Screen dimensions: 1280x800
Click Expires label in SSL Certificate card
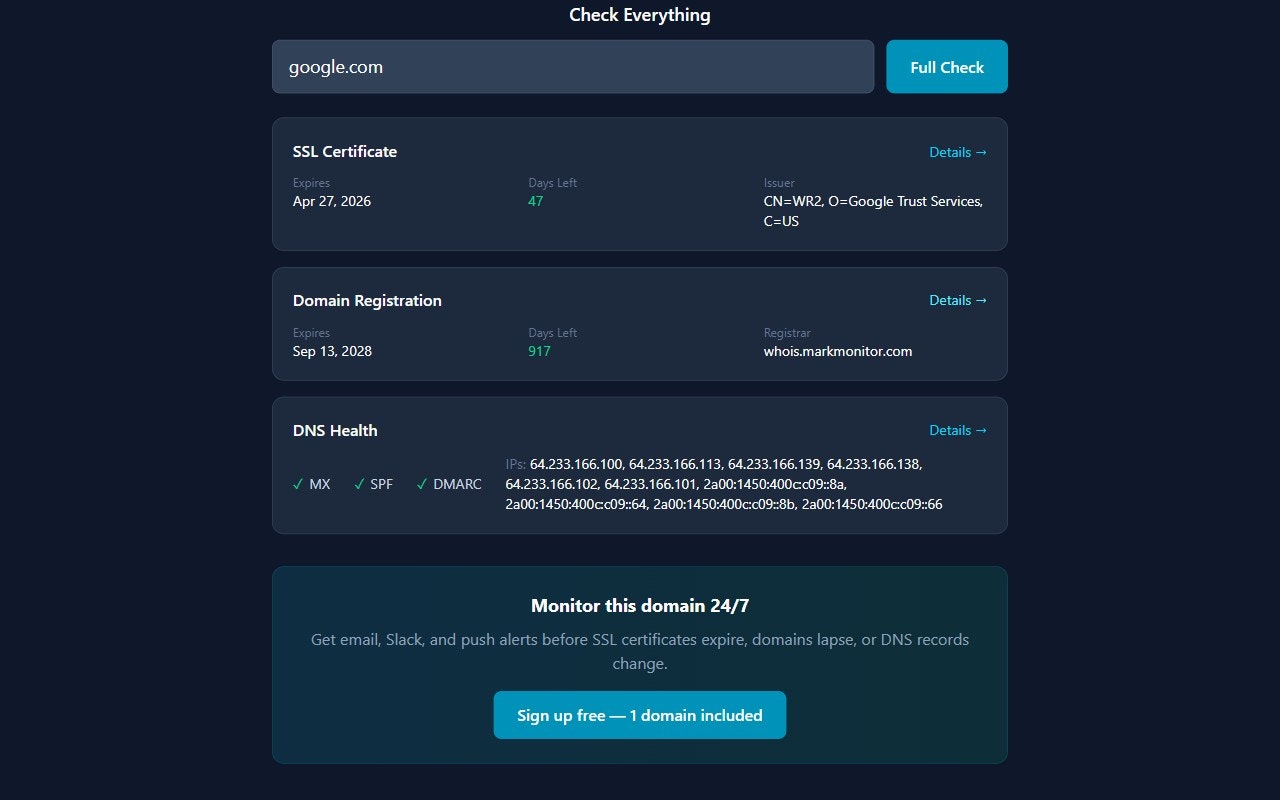point(311,183)
